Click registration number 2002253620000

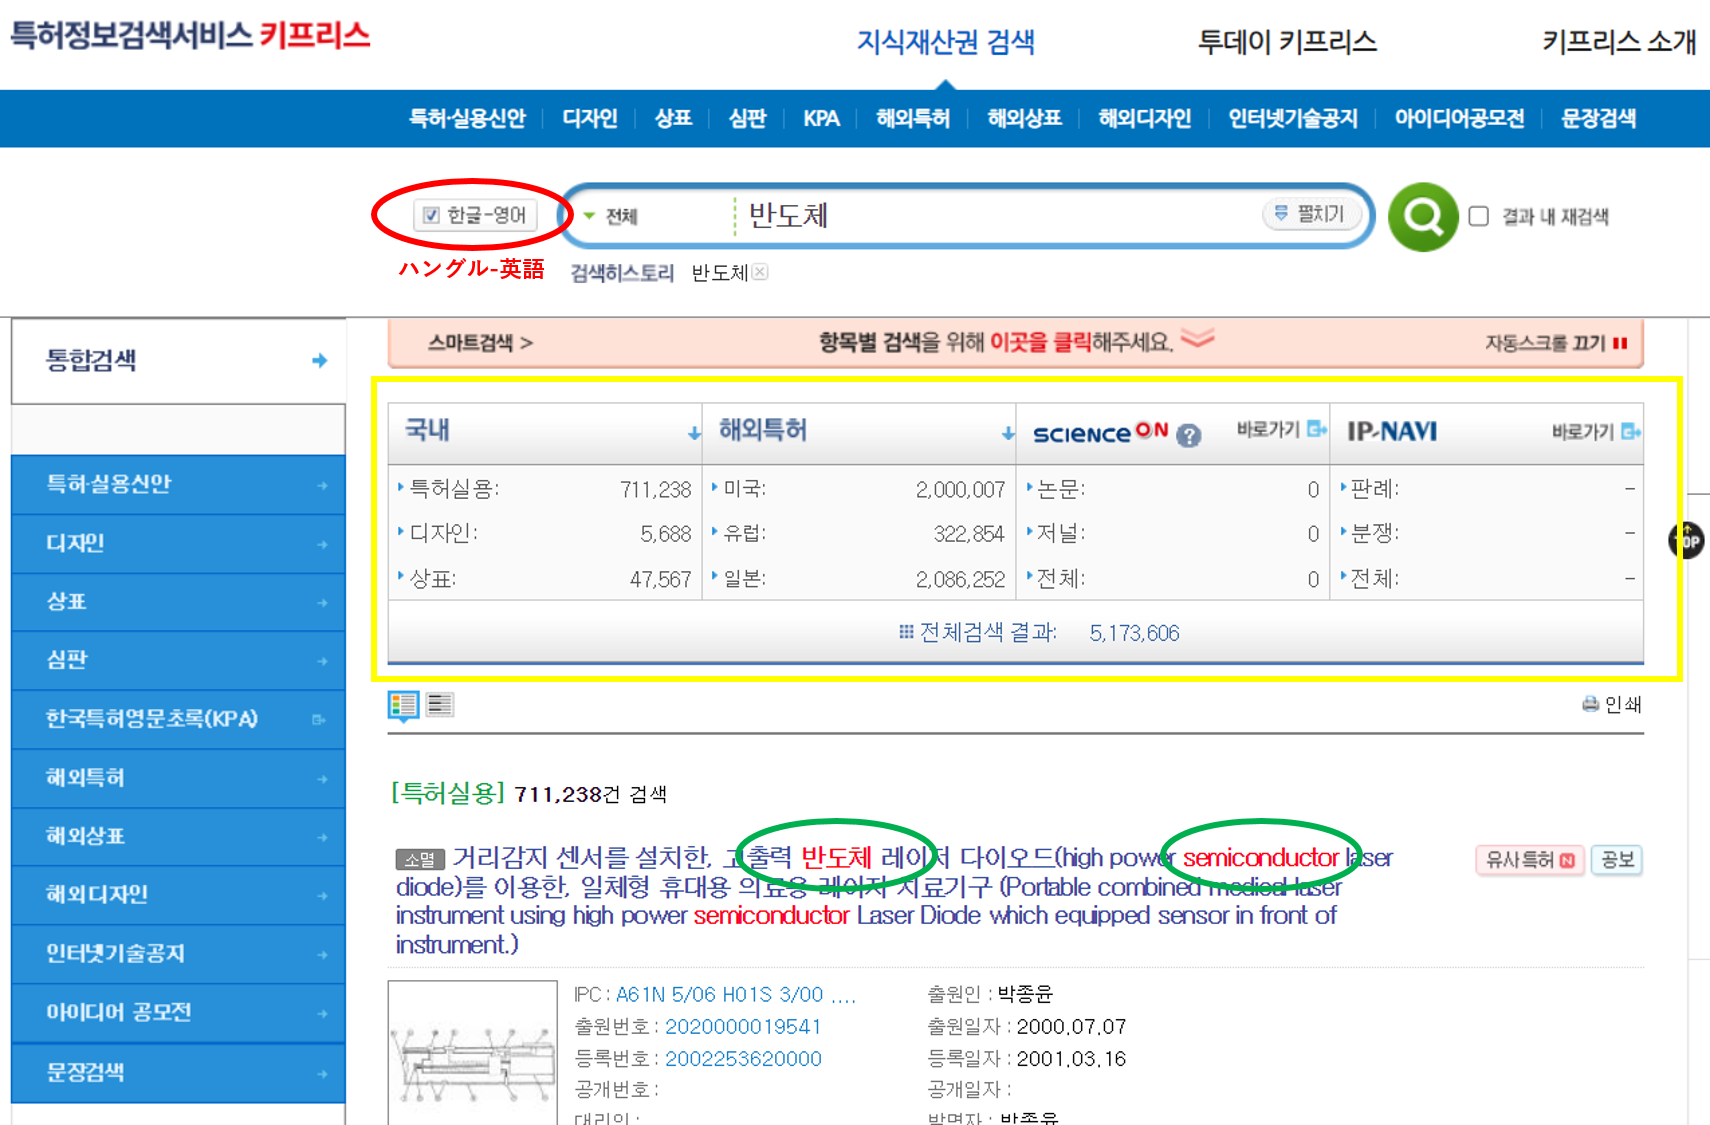click(x=743, y=1059)
